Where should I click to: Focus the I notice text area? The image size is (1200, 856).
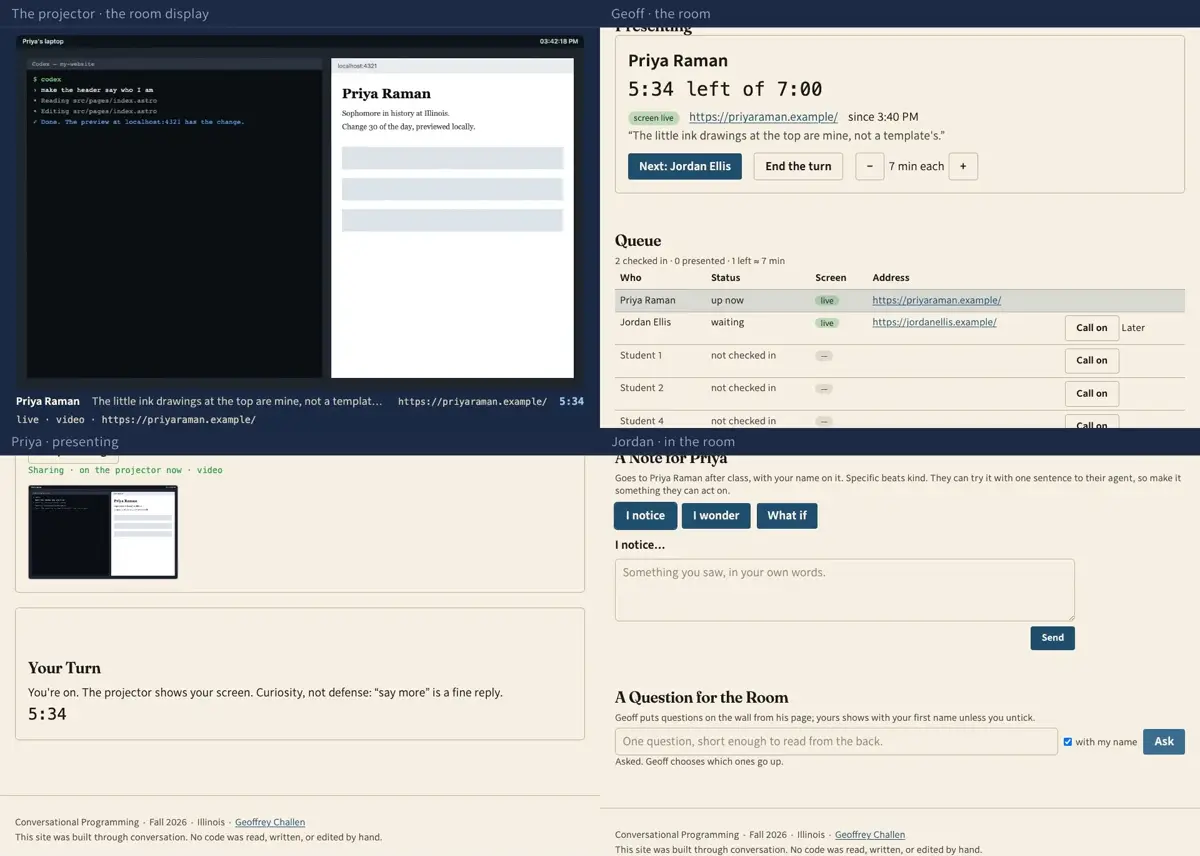coord(845,590)
